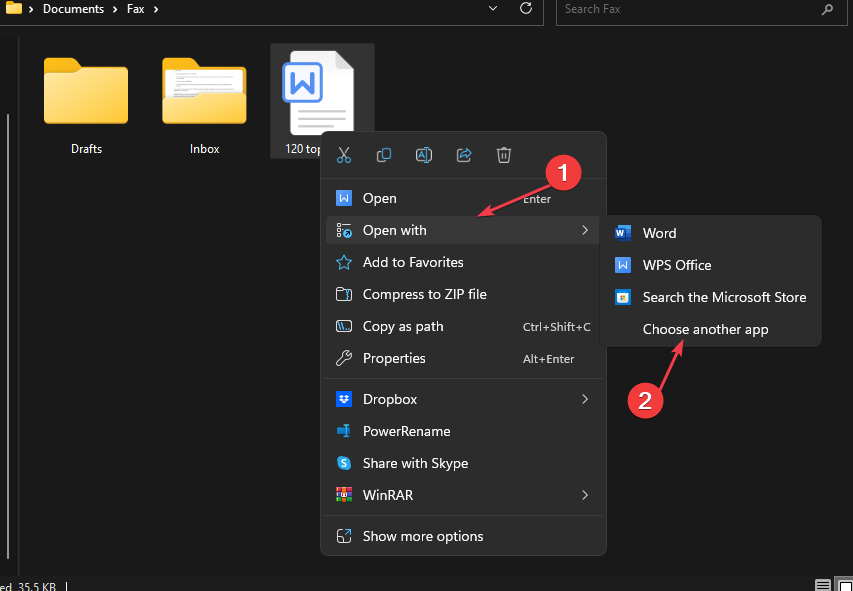Screen dimensions: 853x591
Task: Click the refresh button by address bar
Action: (526, 9)
